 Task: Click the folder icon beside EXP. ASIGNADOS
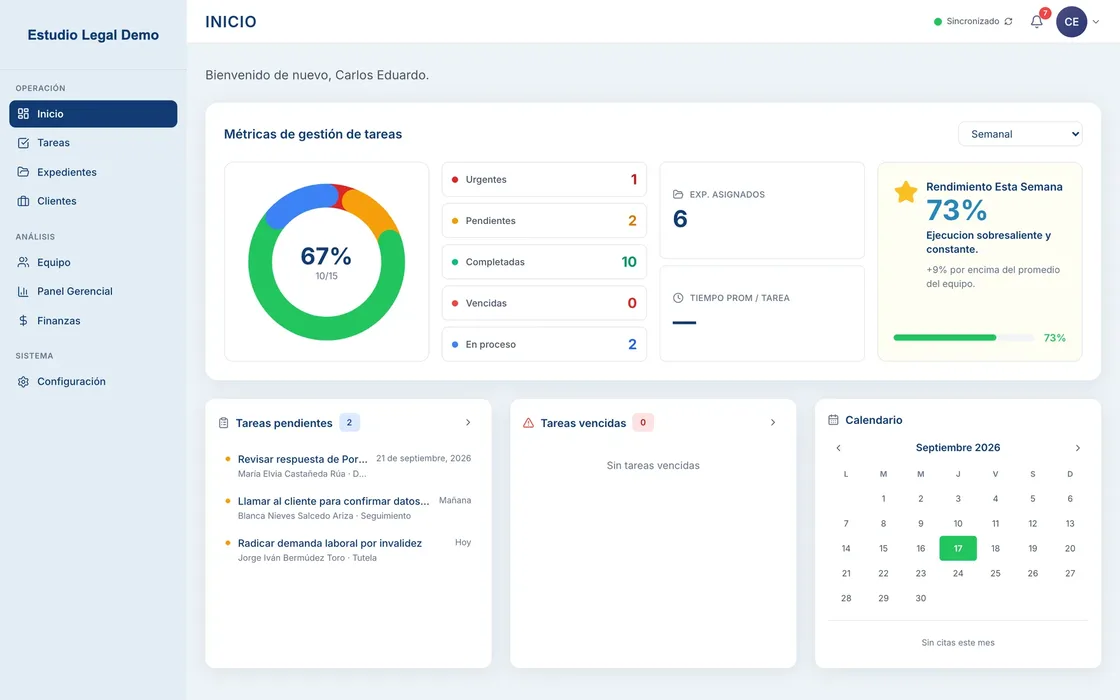(x=678, y=194)
